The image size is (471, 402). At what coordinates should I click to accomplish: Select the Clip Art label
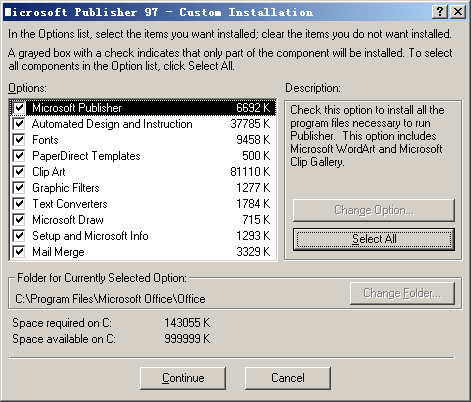pyautogui.click(x=49, y=172)
